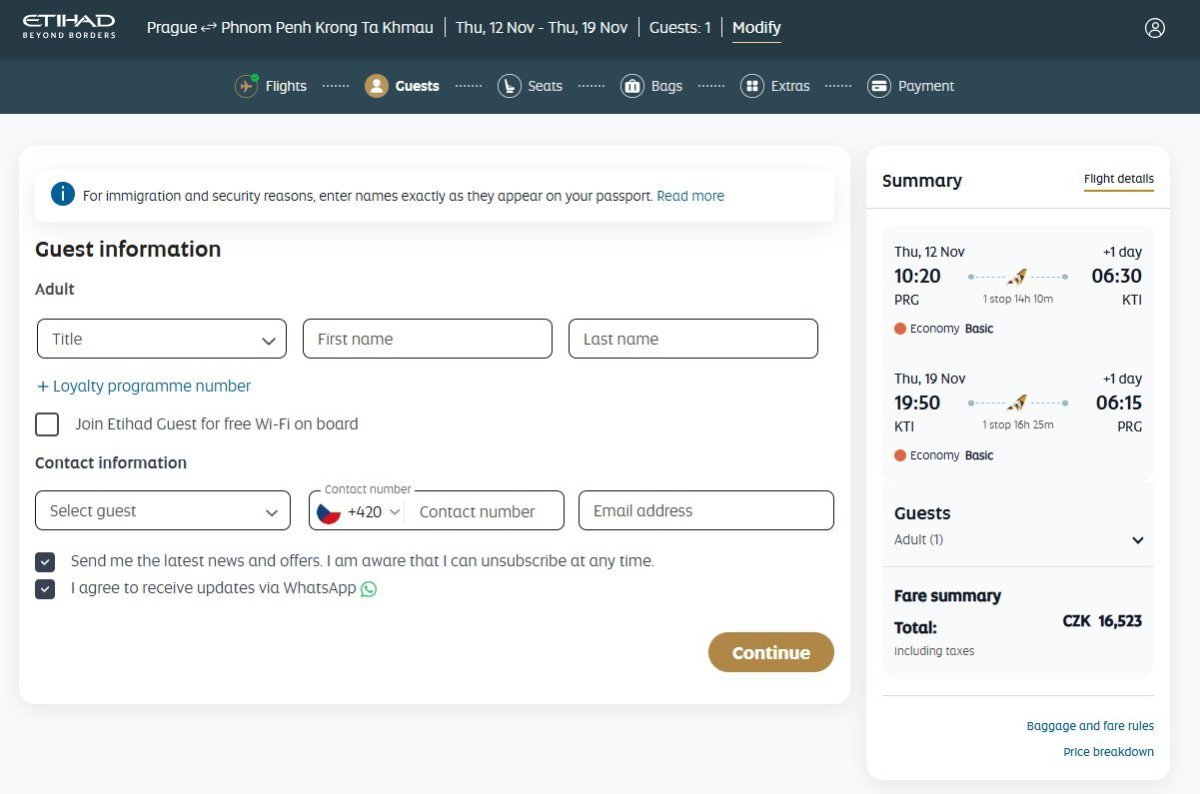The width and height of the screenshot is (1200, 794).
Task: Click the Guest information heading
Action: [128, 249]
